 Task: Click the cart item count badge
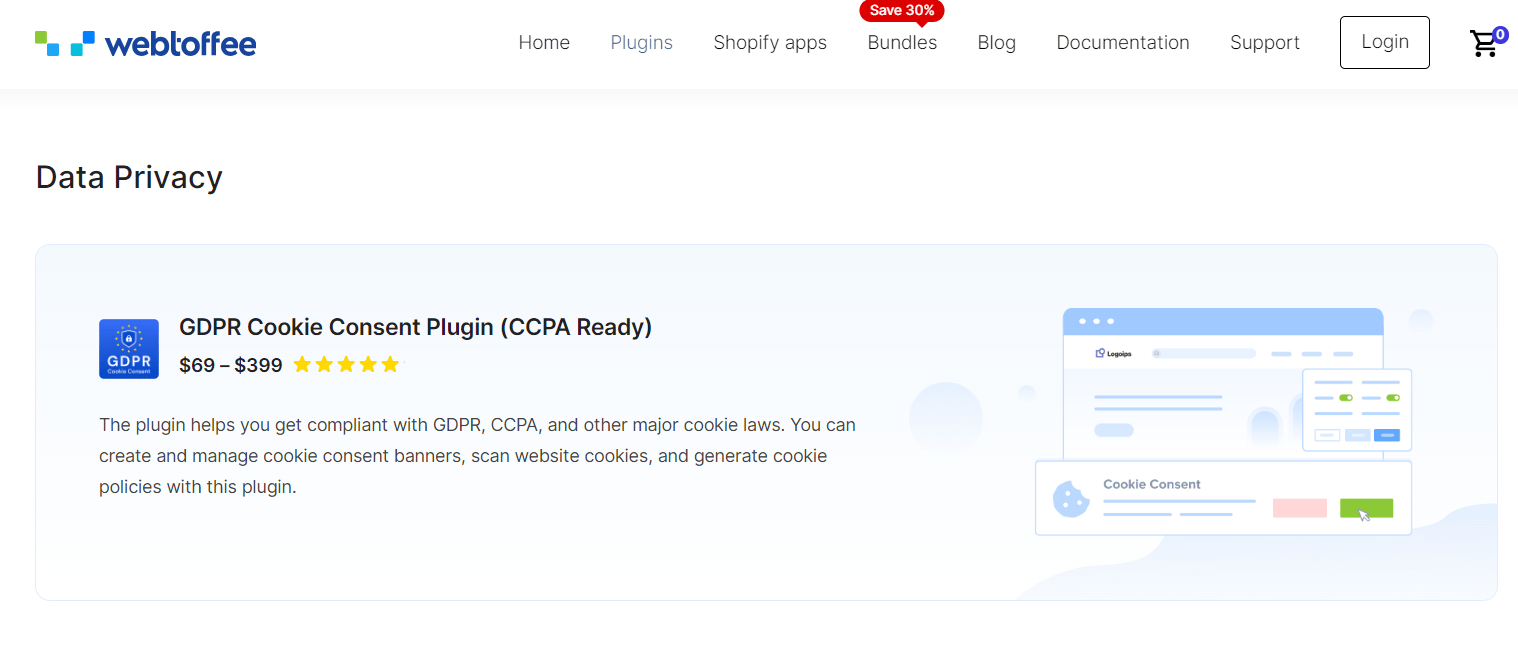pos(1500,34)
